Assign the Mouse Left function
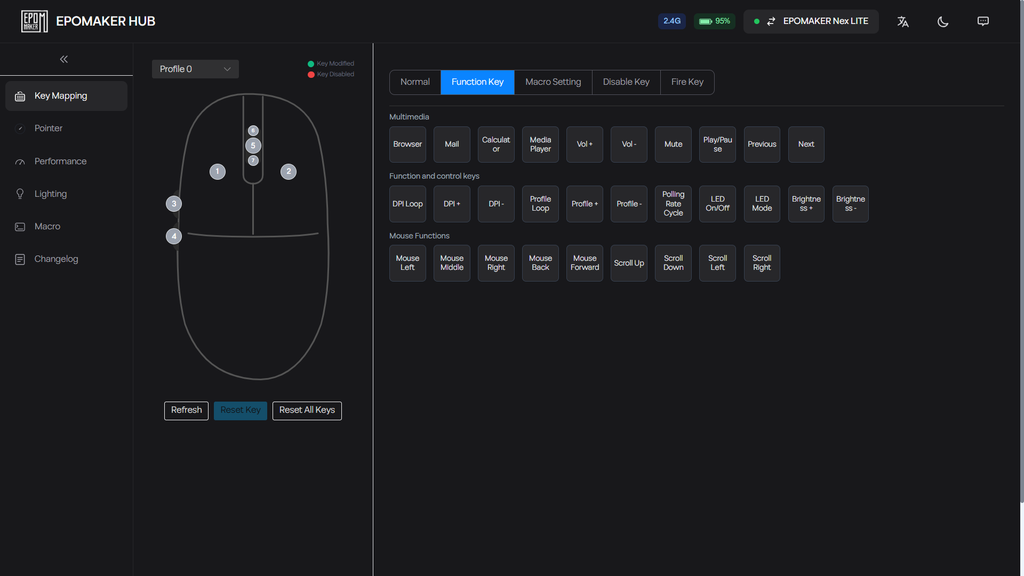1024x576 pixels. coord(408,263)
